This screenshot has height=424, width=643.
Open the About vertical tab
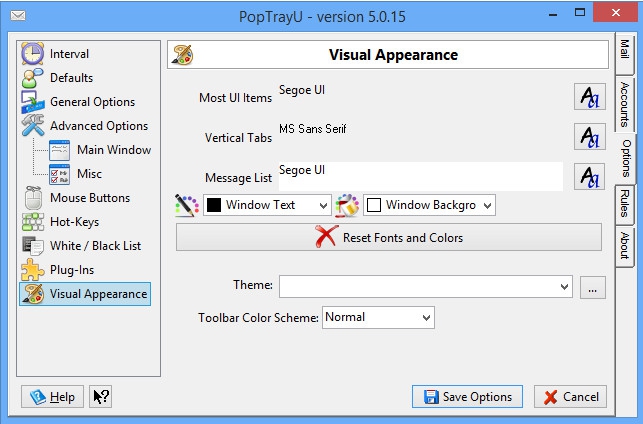click(624, 246)
